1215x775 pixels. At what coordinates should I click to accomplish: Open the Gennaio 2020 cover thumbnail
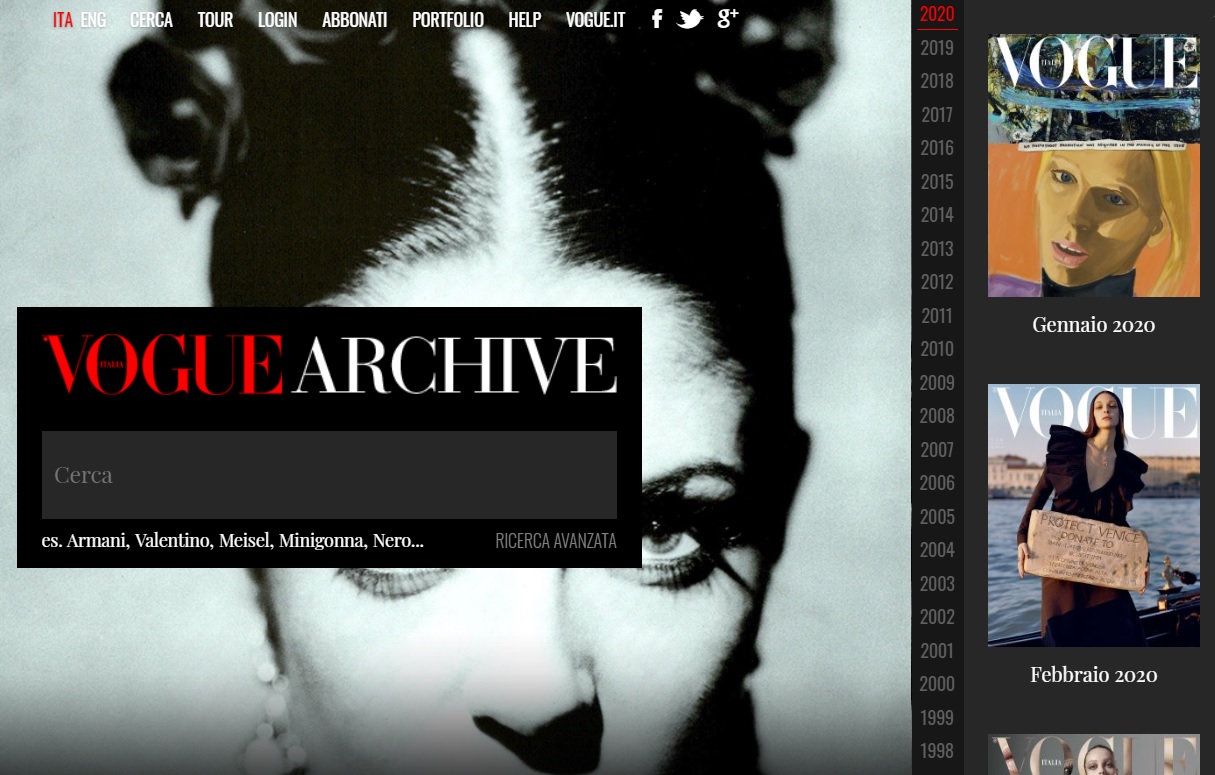1094,166
